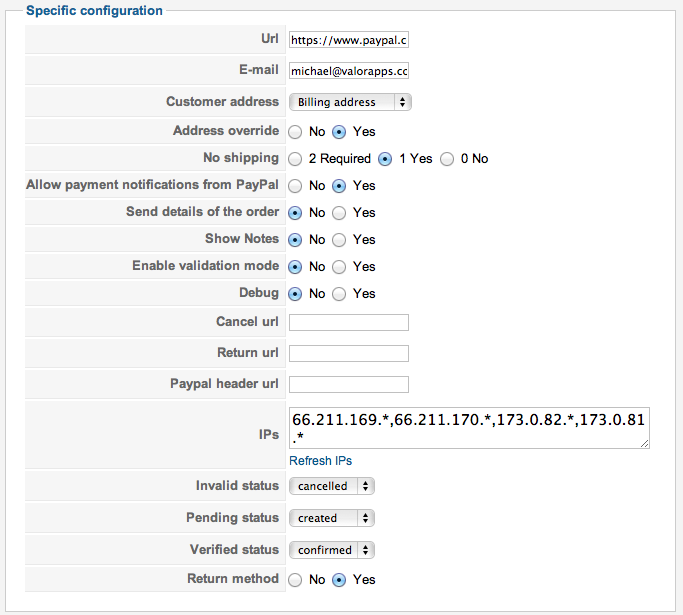The height and width of the screenshot is (615, 683).
Task: Focus the Url input field
Action: pyautogui.click(x=348, y=40)
